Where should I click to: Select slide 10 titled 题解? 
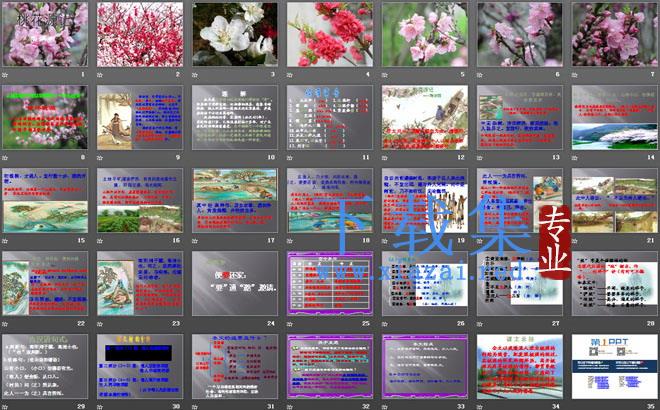235,117
